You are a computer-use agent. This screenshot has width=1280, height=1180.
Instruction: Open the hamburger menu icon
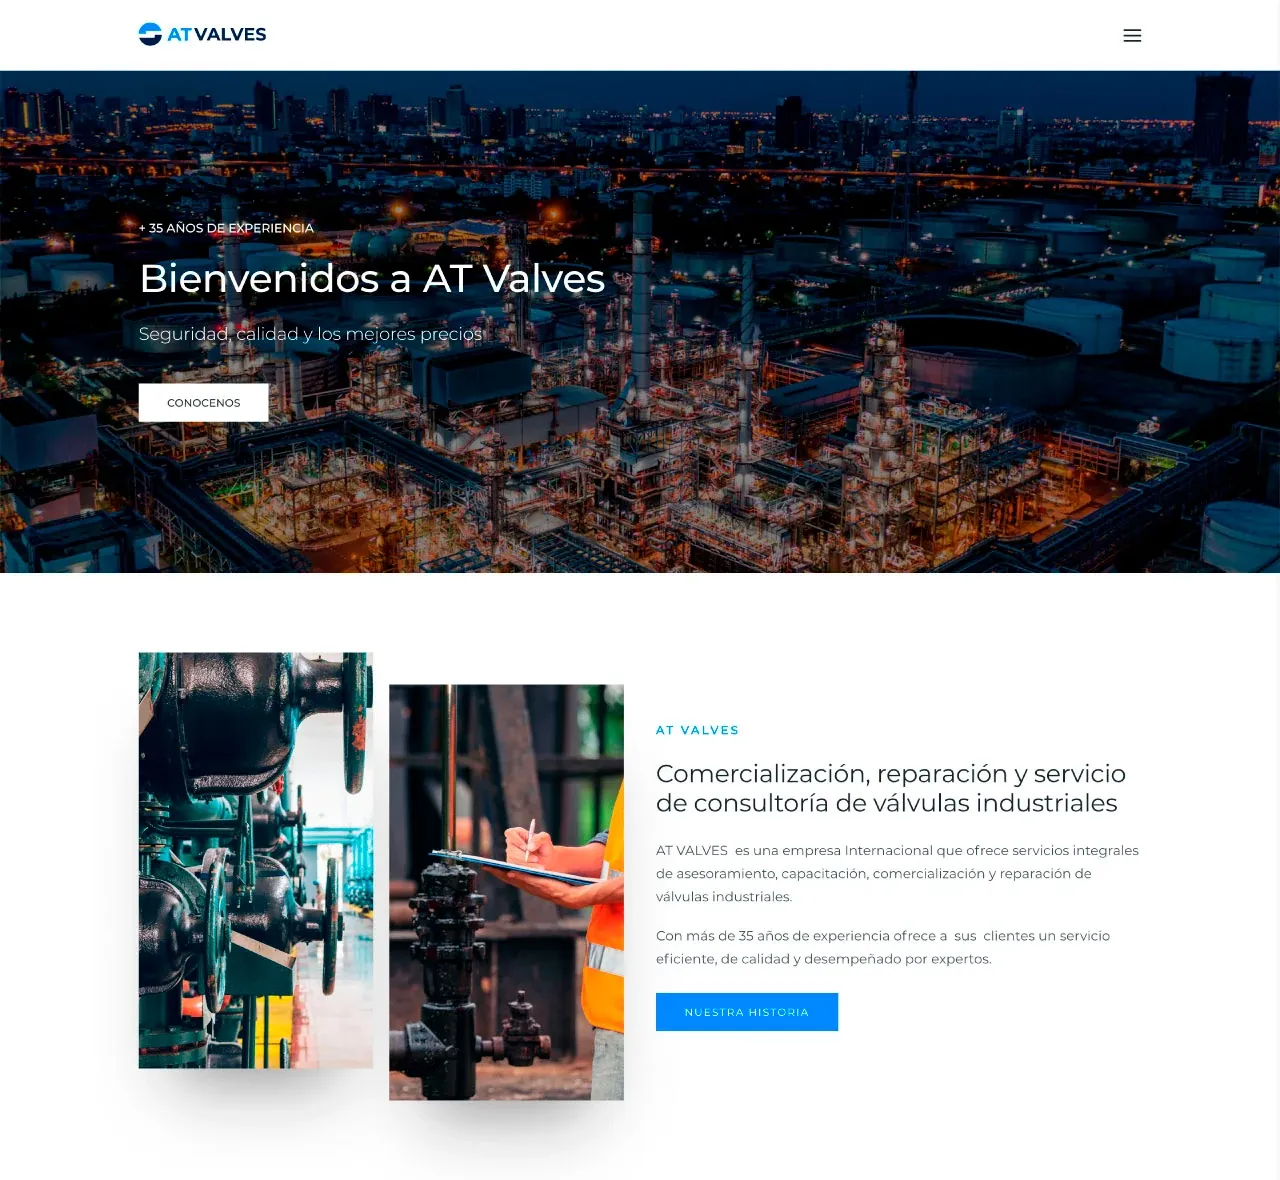[1132, 35]
